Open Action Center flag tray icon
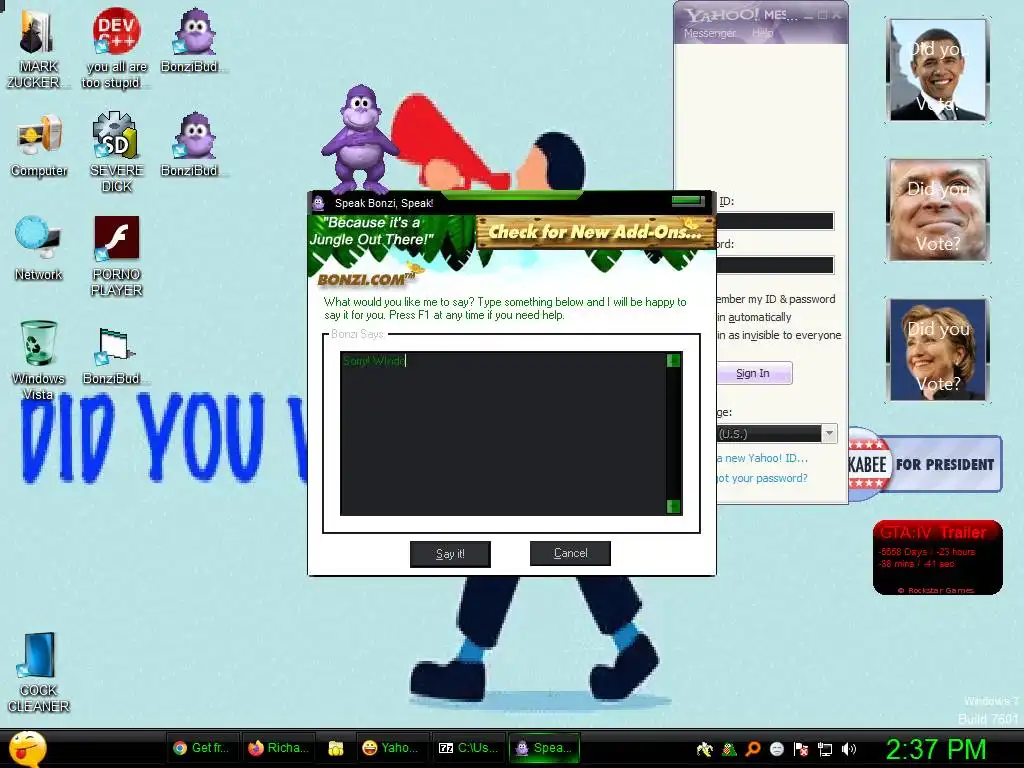This screenshot has width=1024, height=768. 801,749
